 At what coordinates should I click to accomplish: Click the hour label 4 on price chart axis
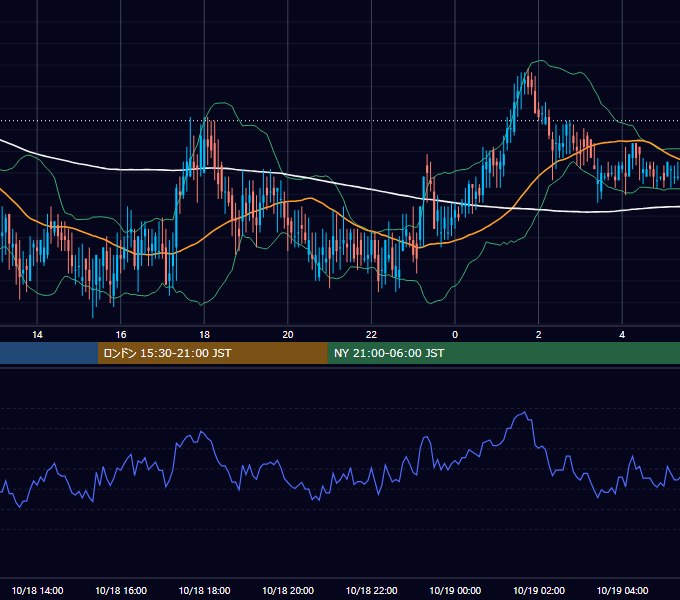point(622,335)
